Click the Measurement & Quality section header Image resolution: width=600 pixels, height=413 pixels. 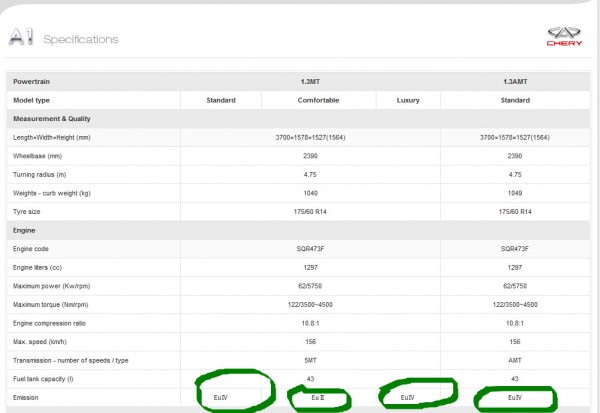point(52,119)
